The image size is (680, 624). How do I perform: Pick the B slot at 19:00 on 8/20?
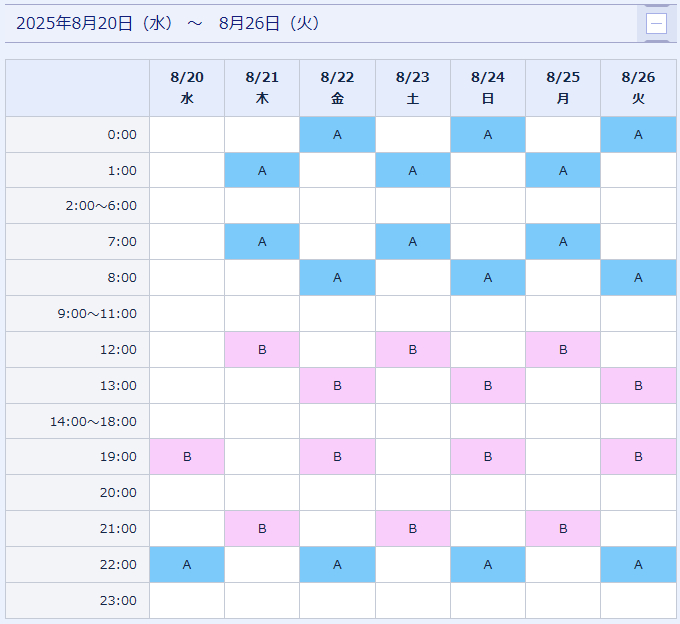click(187, 457)
